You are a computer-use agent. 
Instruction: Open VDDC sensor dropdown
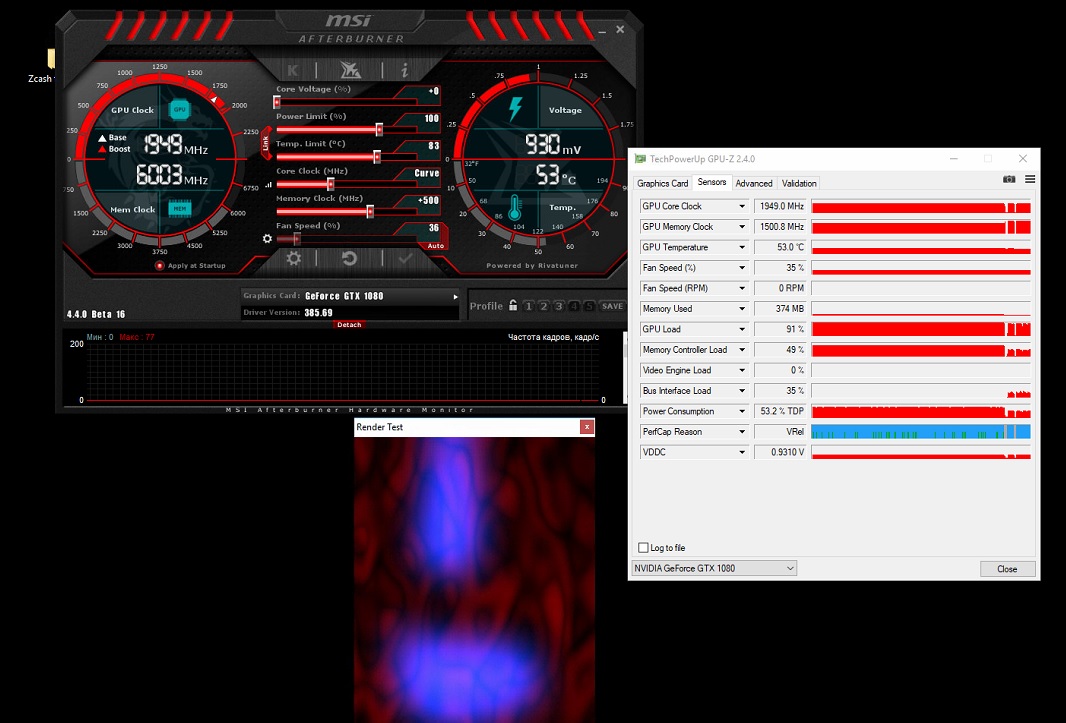742,452
